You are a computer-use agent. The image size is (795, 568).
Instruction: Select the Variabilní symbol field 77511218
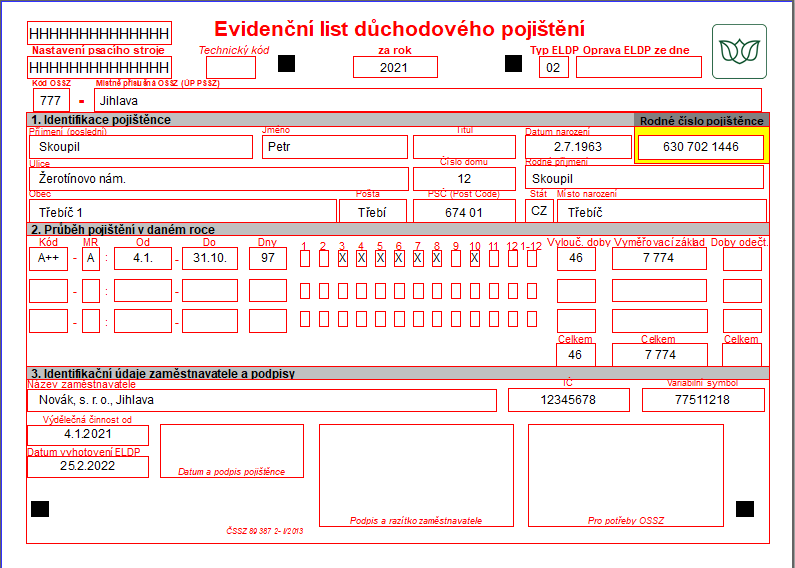point(703,400)
